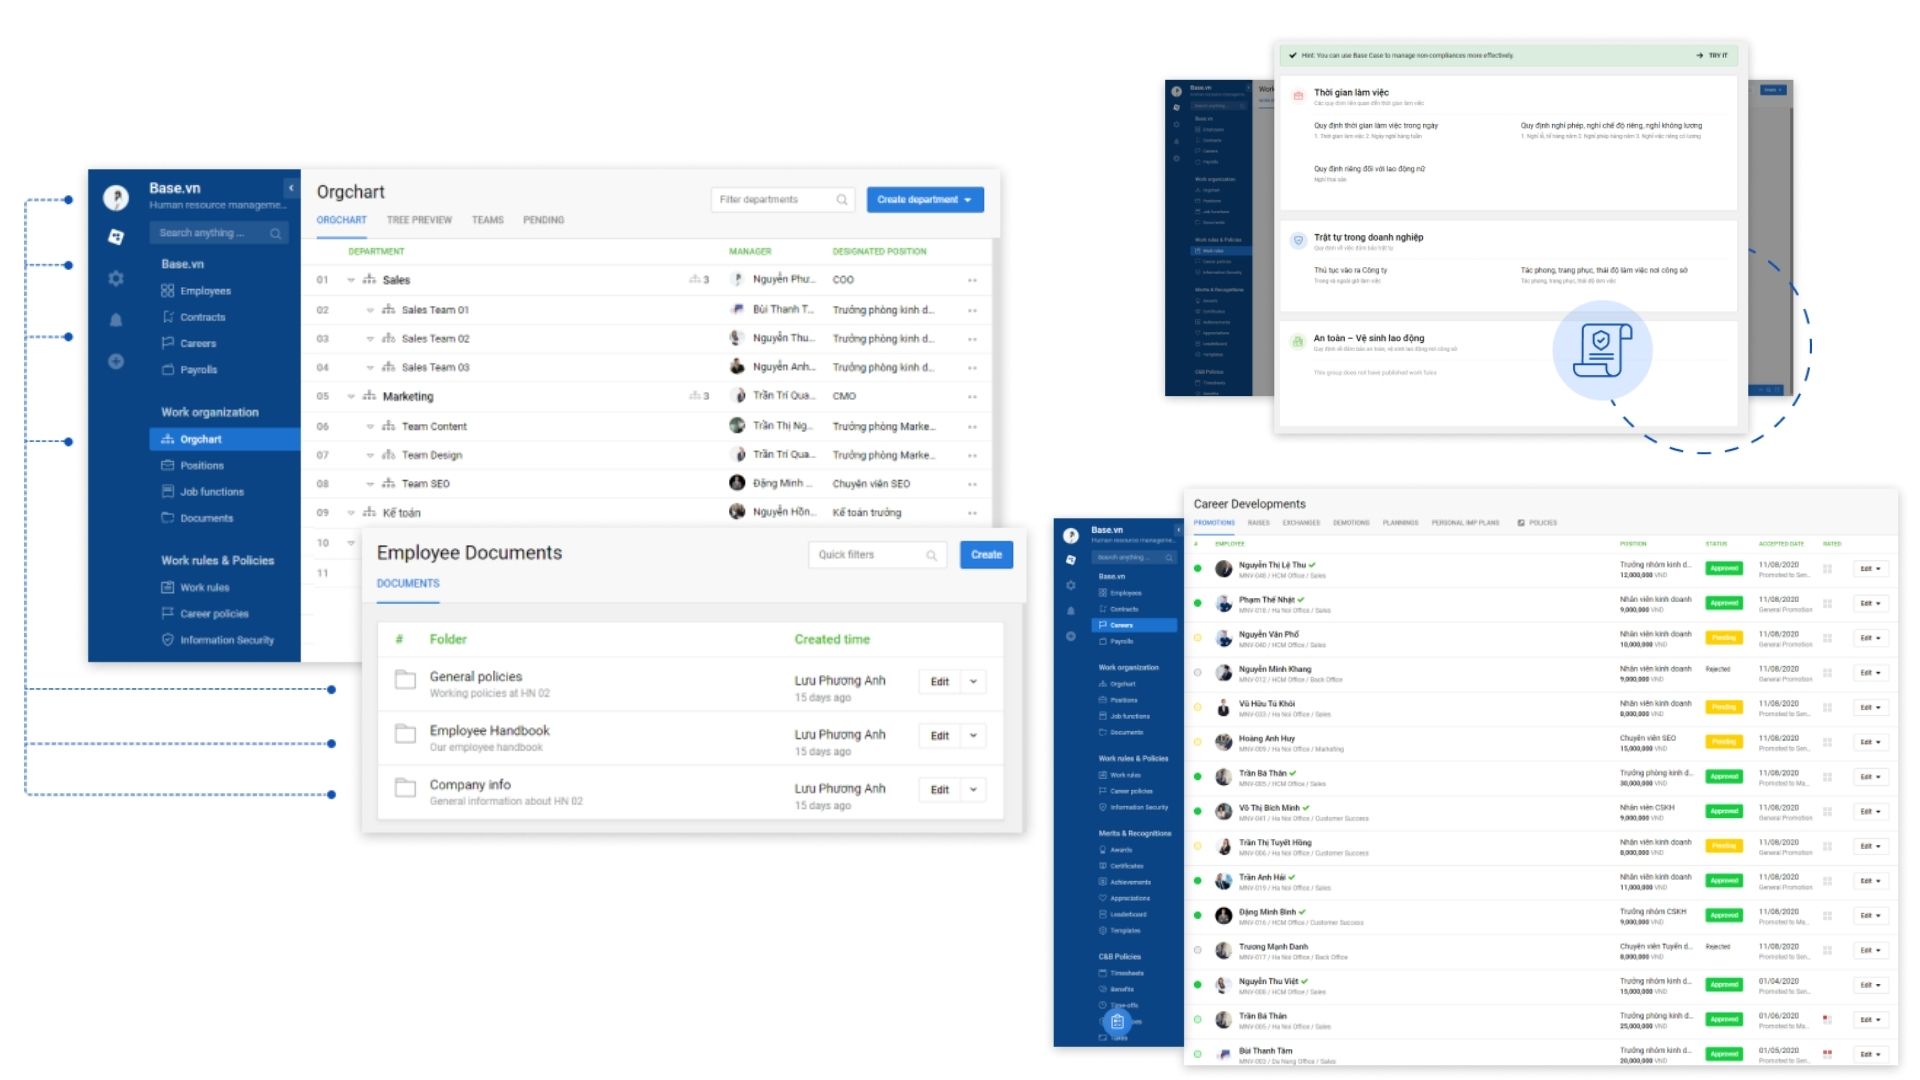
Task: Expand the Sales Team 01 row
Action: [x=370, y=310]
